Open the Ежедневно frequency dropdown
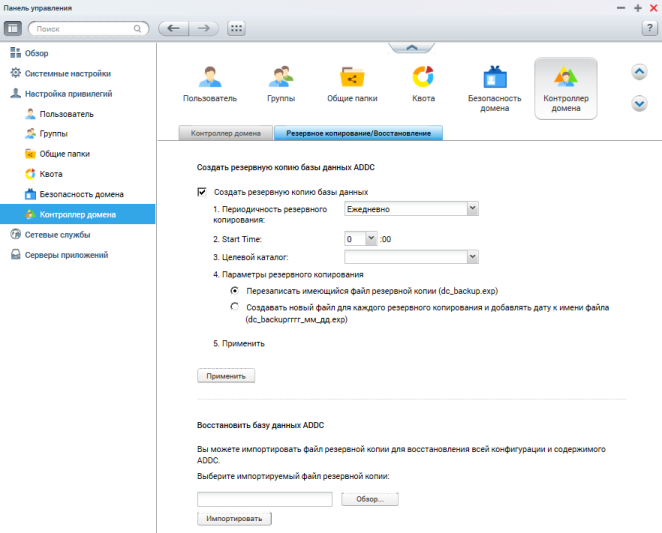 pyautogui.click(x=411, y=209)
